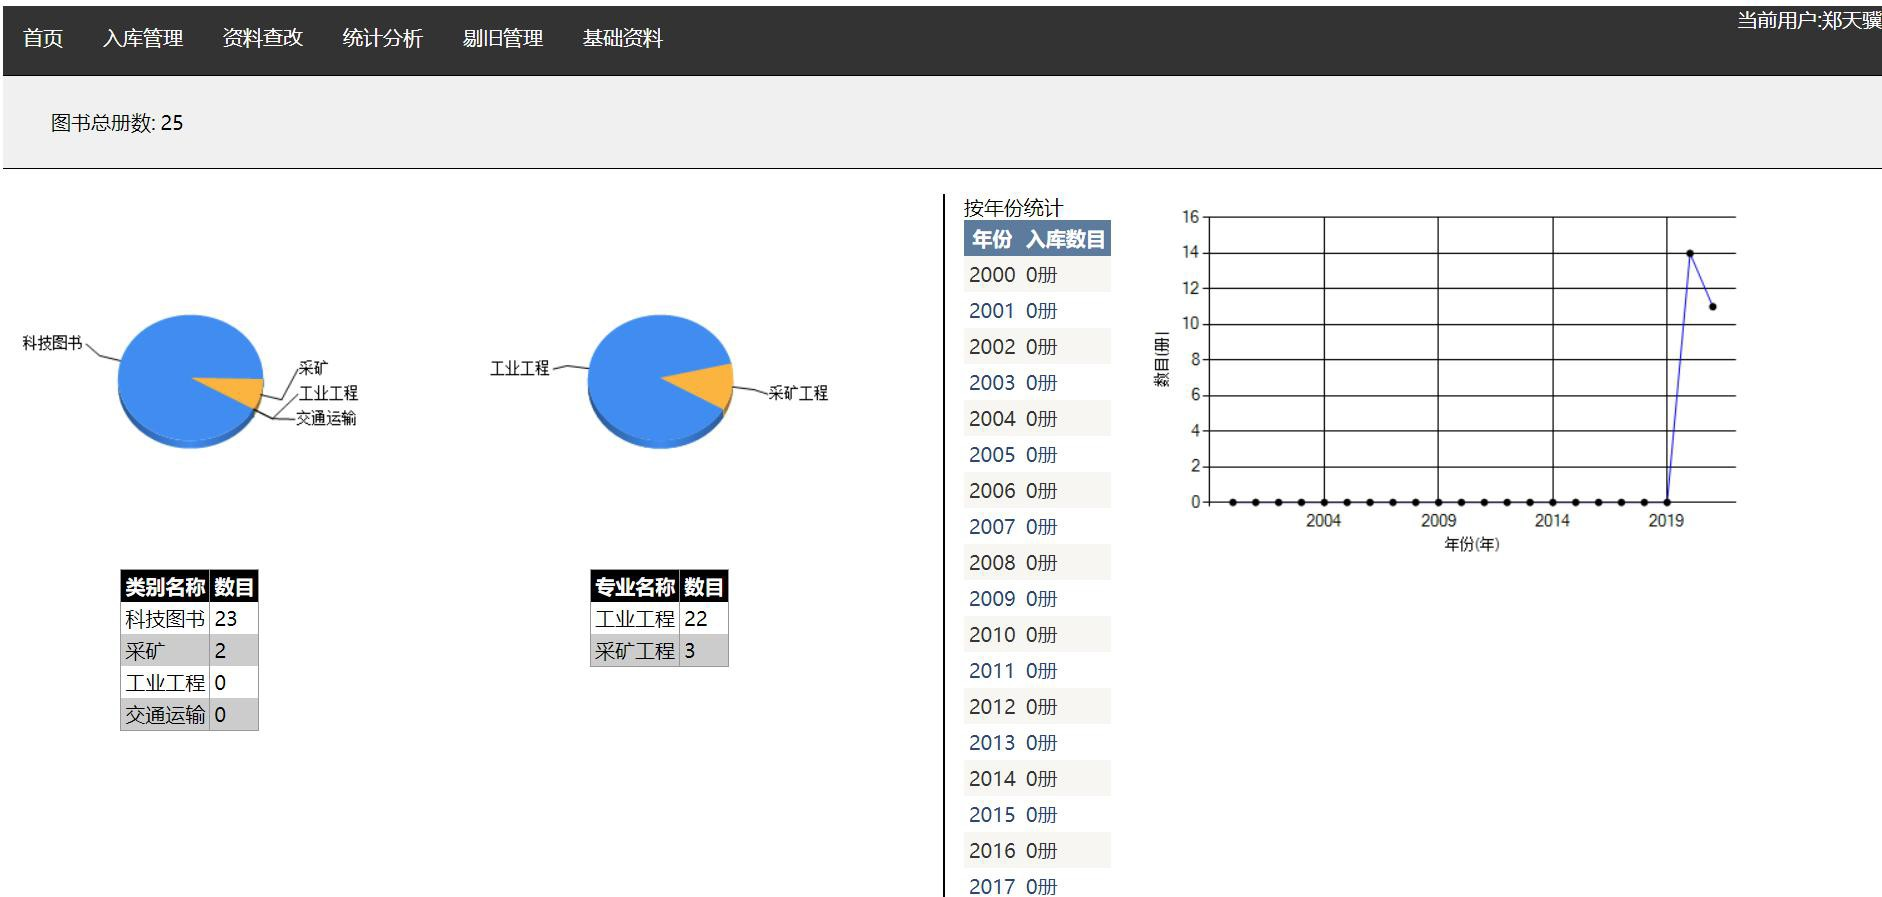
Task: Select the 工业工程 cell in category table
Action: click(x=165, y=683)
